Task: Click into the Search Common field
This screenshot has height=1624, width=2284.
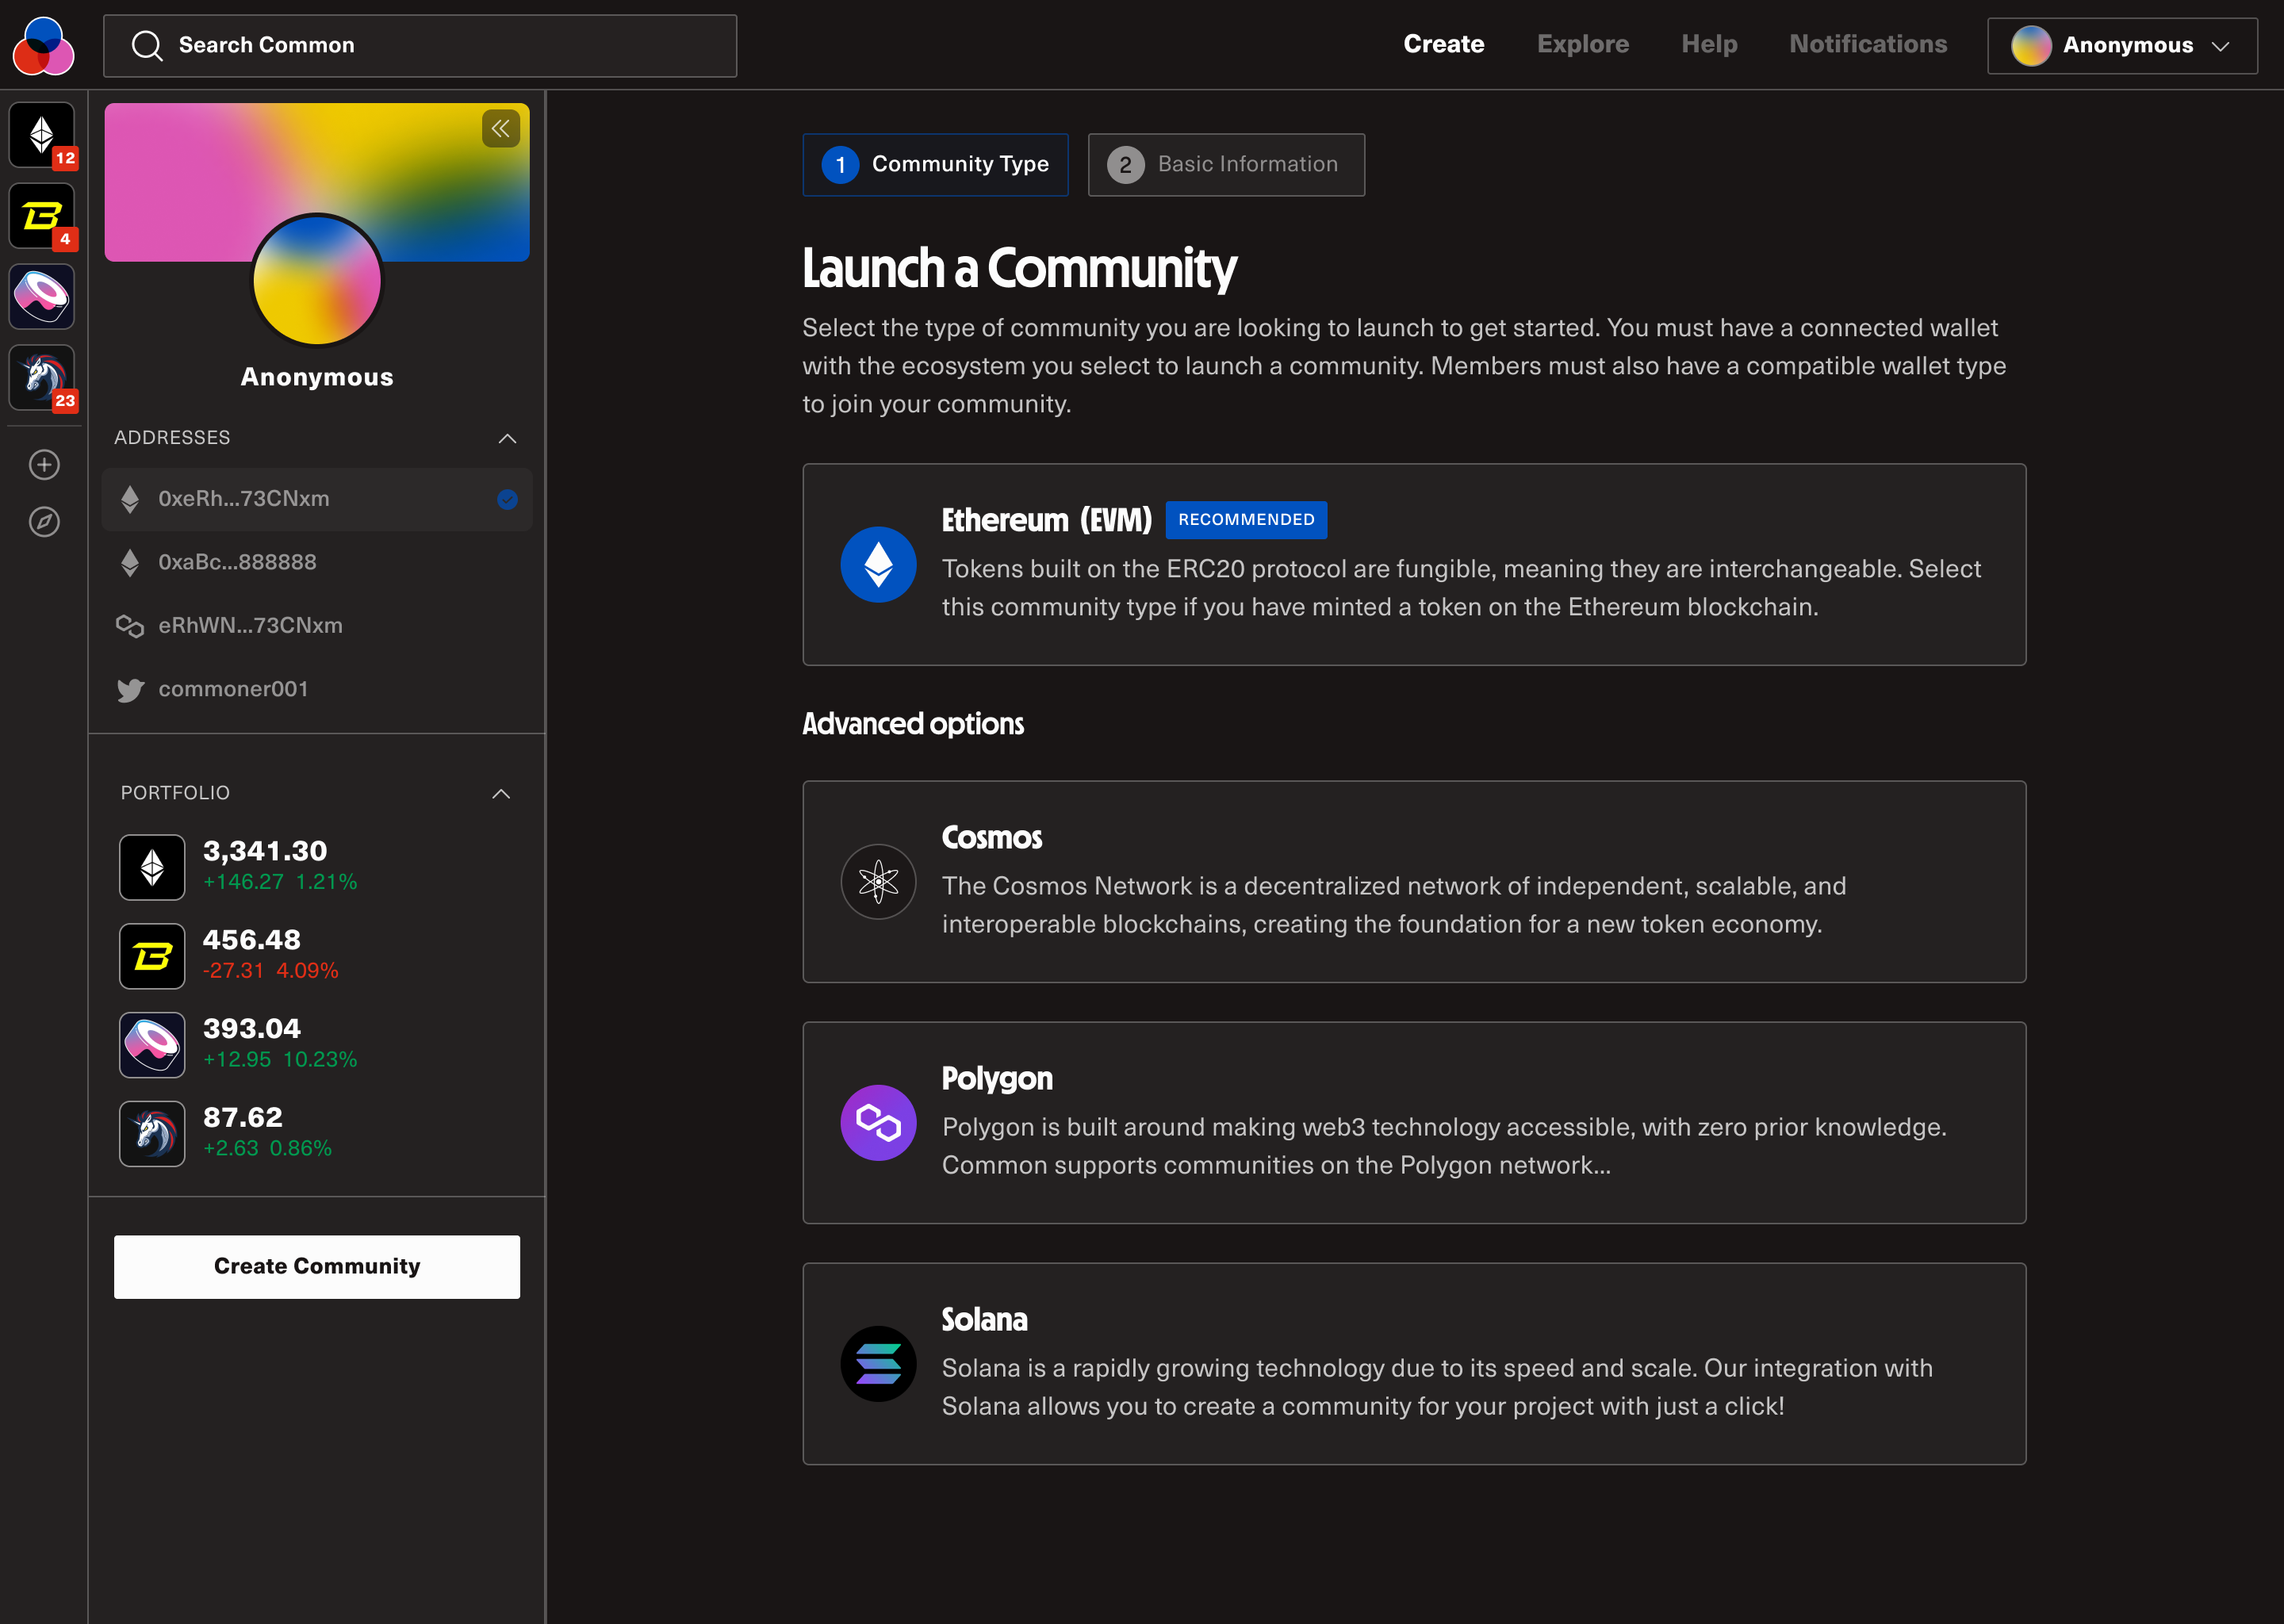Action: 440,45
